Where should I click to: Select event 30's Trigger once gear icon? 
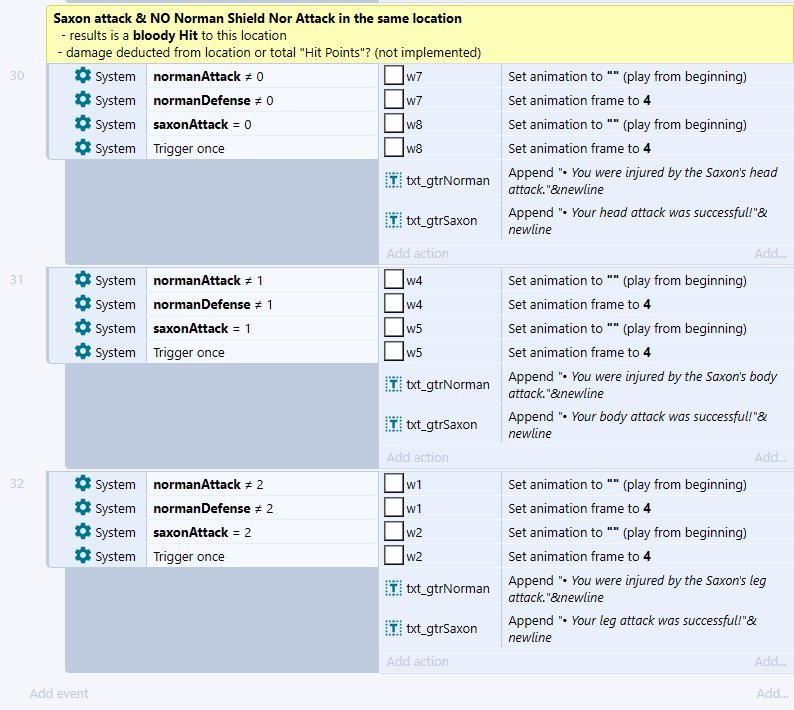pos(83,148)
